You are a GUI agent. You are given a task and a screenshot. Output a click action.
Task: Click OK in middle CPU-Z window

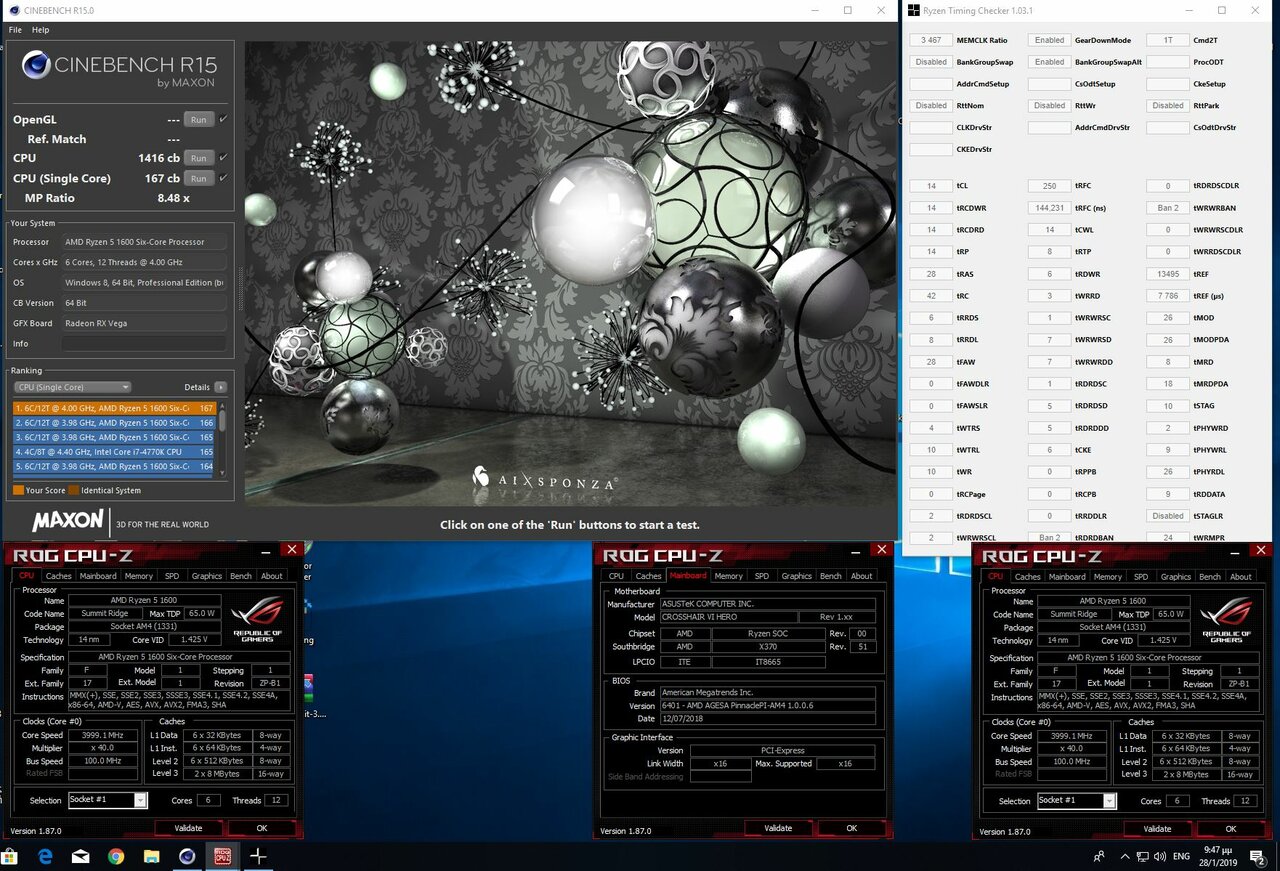(852, 828)
